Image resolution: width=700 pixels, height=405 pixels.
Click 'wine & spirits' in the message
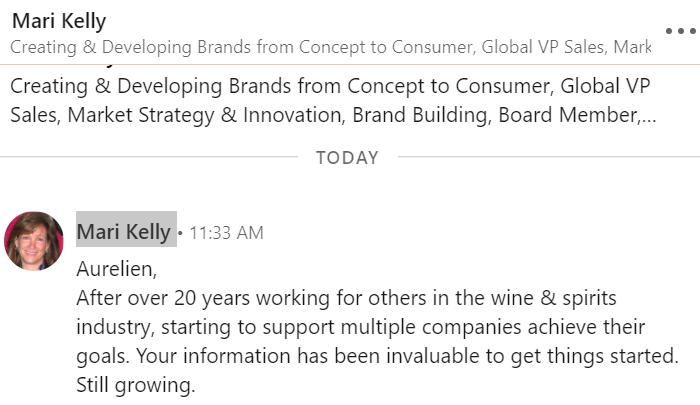tap(560, 298)
